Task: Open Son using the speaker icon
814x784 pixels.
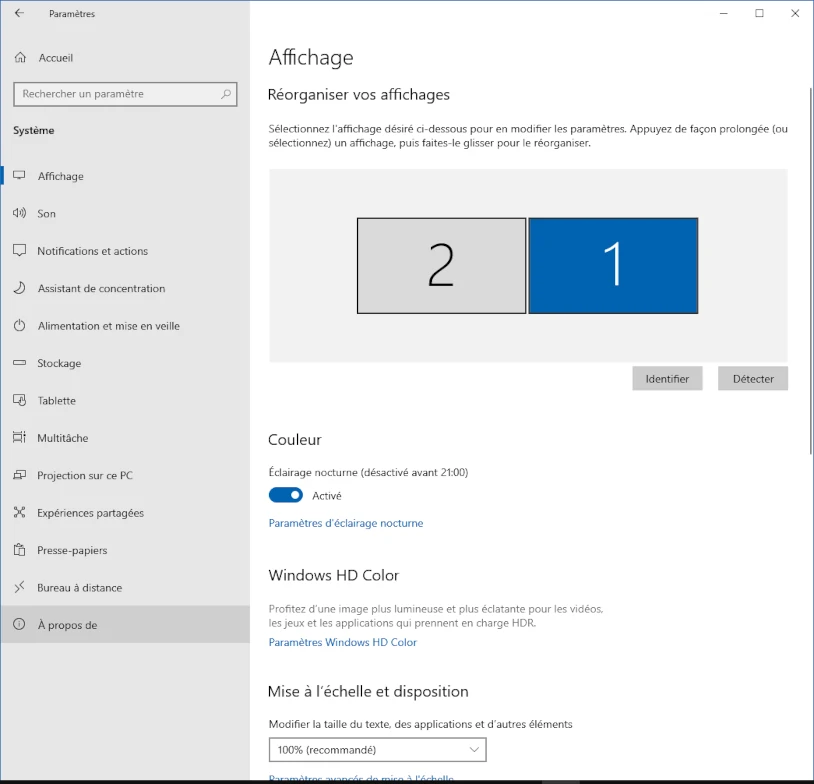Action: tap(21, 213)
